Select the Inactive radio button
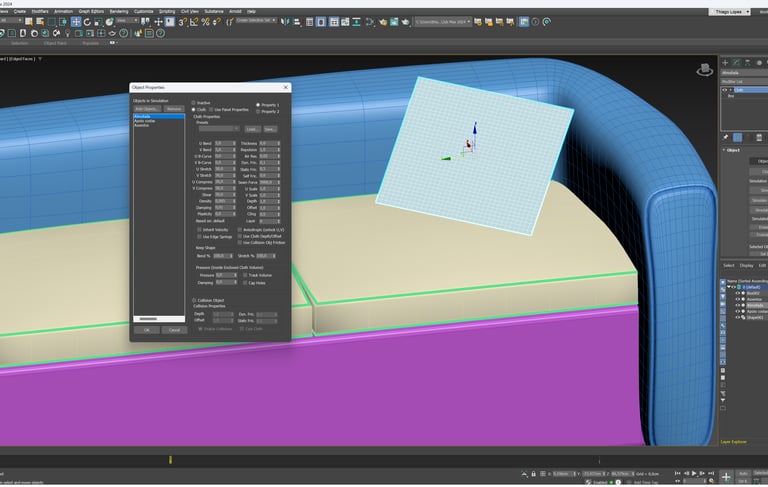 [x=193, y=103]
